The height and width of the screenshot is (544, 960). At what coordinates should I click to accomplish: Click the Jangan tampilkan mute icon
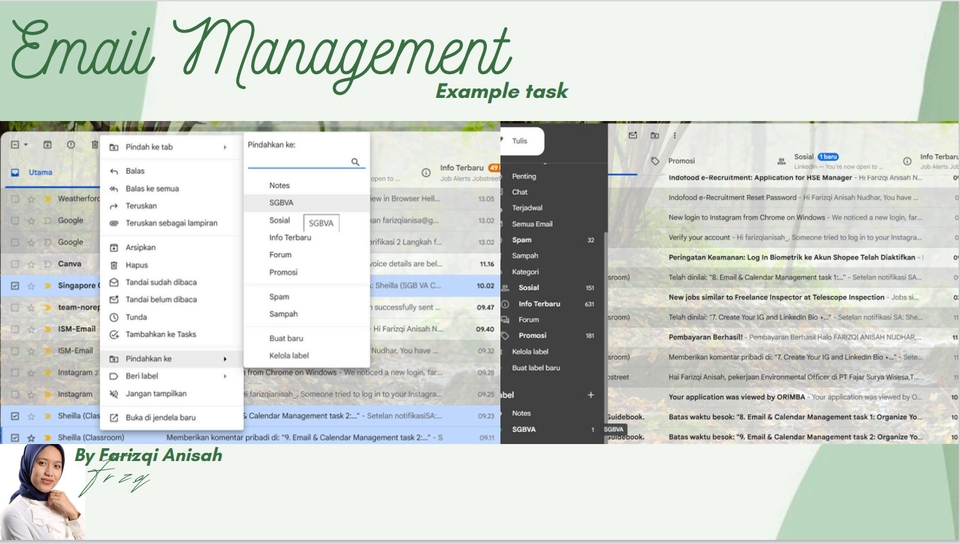(x=114, y=393)
